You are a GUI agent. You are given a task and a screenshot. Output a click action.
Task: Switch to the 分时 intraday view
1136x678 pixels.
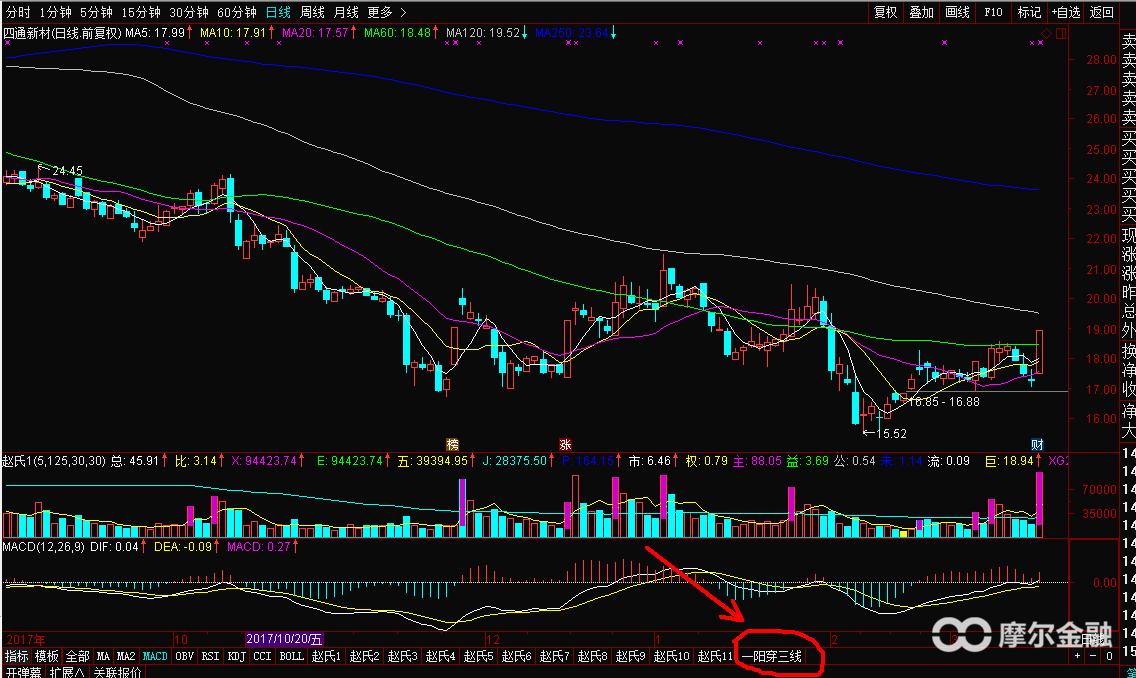pyautogui.click(x=18, y=12)
